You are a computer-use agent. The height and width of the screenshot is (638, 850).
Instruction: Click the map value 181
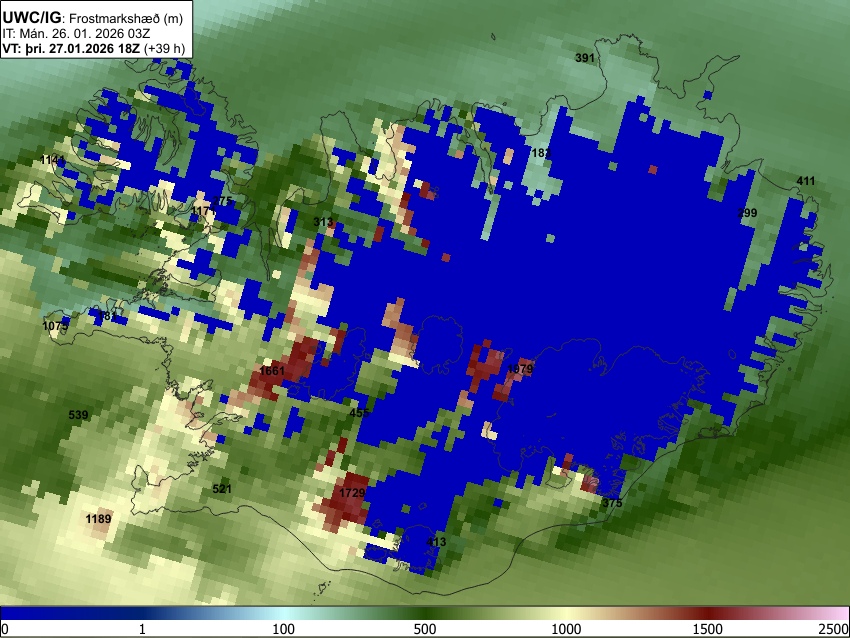pos(106,315)
